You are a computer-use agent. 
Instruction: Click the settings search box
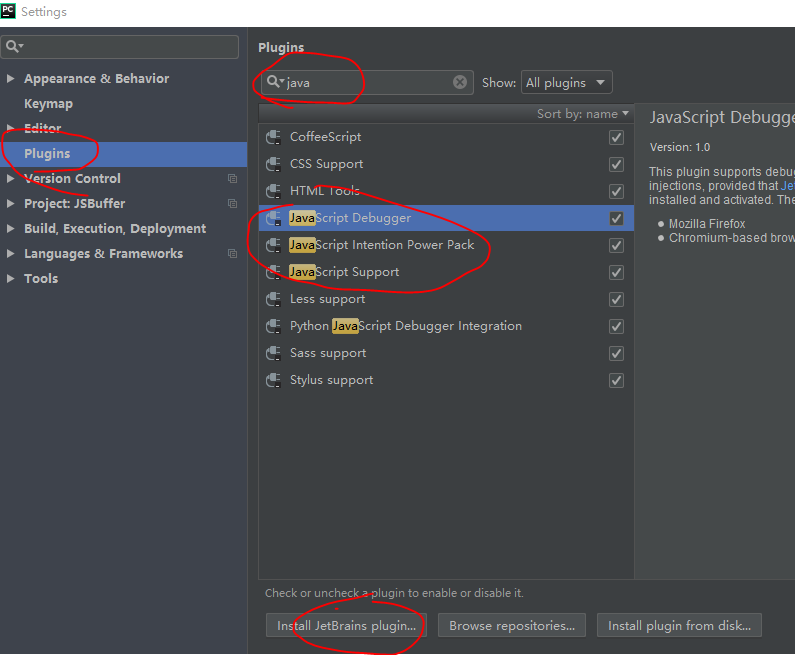tap(120, 47)
